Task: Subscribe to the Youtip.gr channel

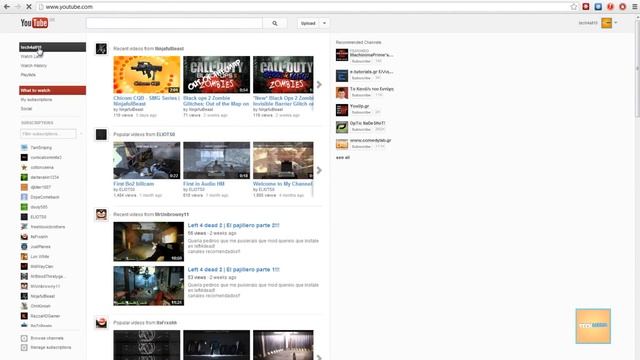Action: click(x=361, y=112)
